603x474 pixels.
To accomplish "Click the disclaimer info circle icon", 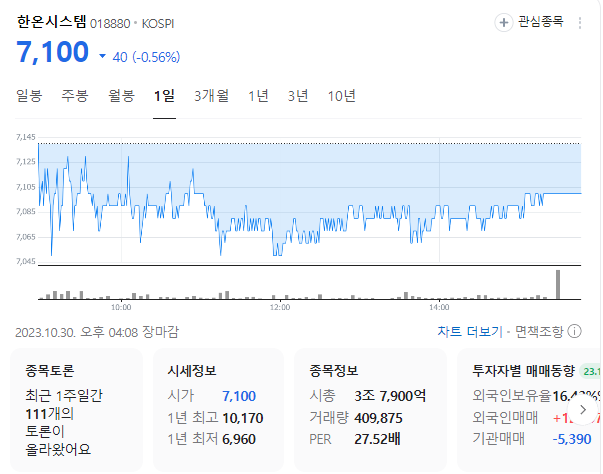I will pos(575,331).
